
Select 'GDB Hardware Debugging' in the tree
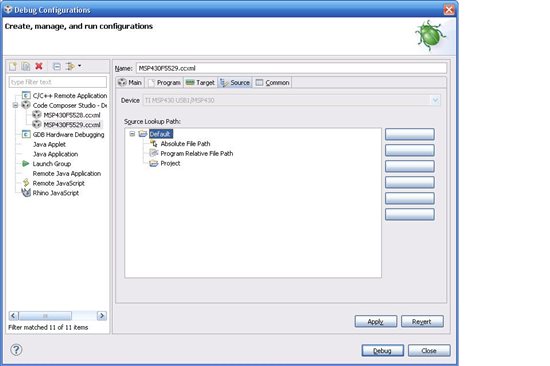(x=68, y=134)
